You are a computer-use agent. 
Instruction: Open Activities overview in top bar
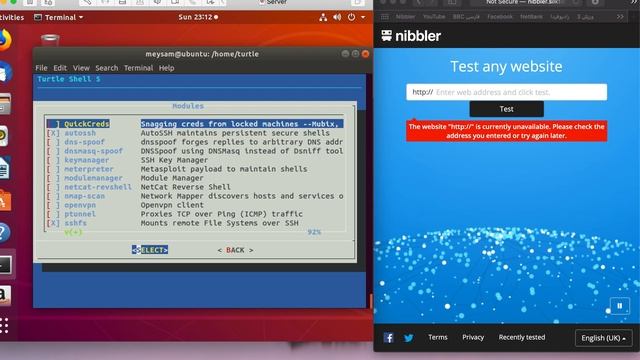tap(11, 17)
